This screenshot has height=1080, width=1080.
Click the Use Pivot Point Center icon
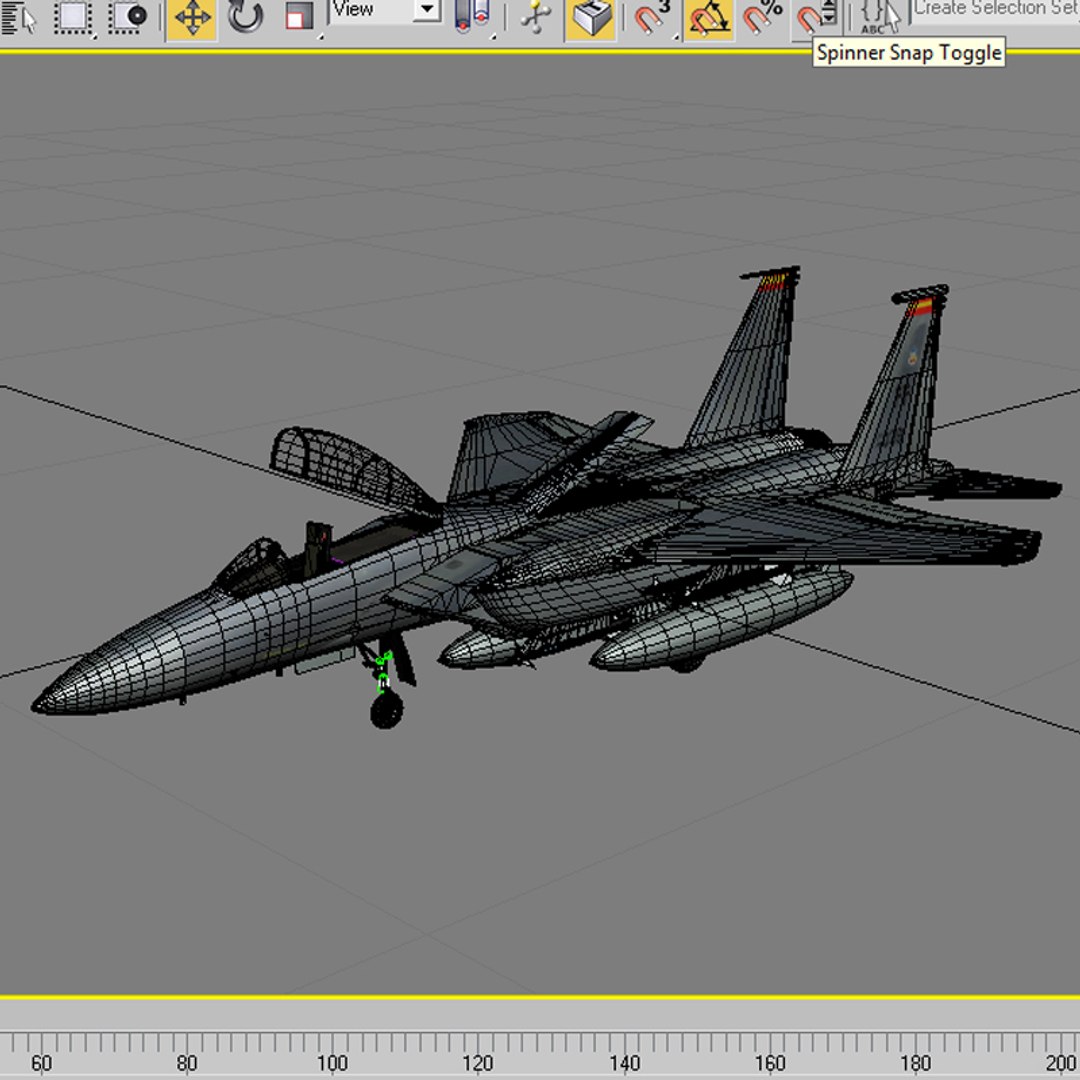point(473,18)
